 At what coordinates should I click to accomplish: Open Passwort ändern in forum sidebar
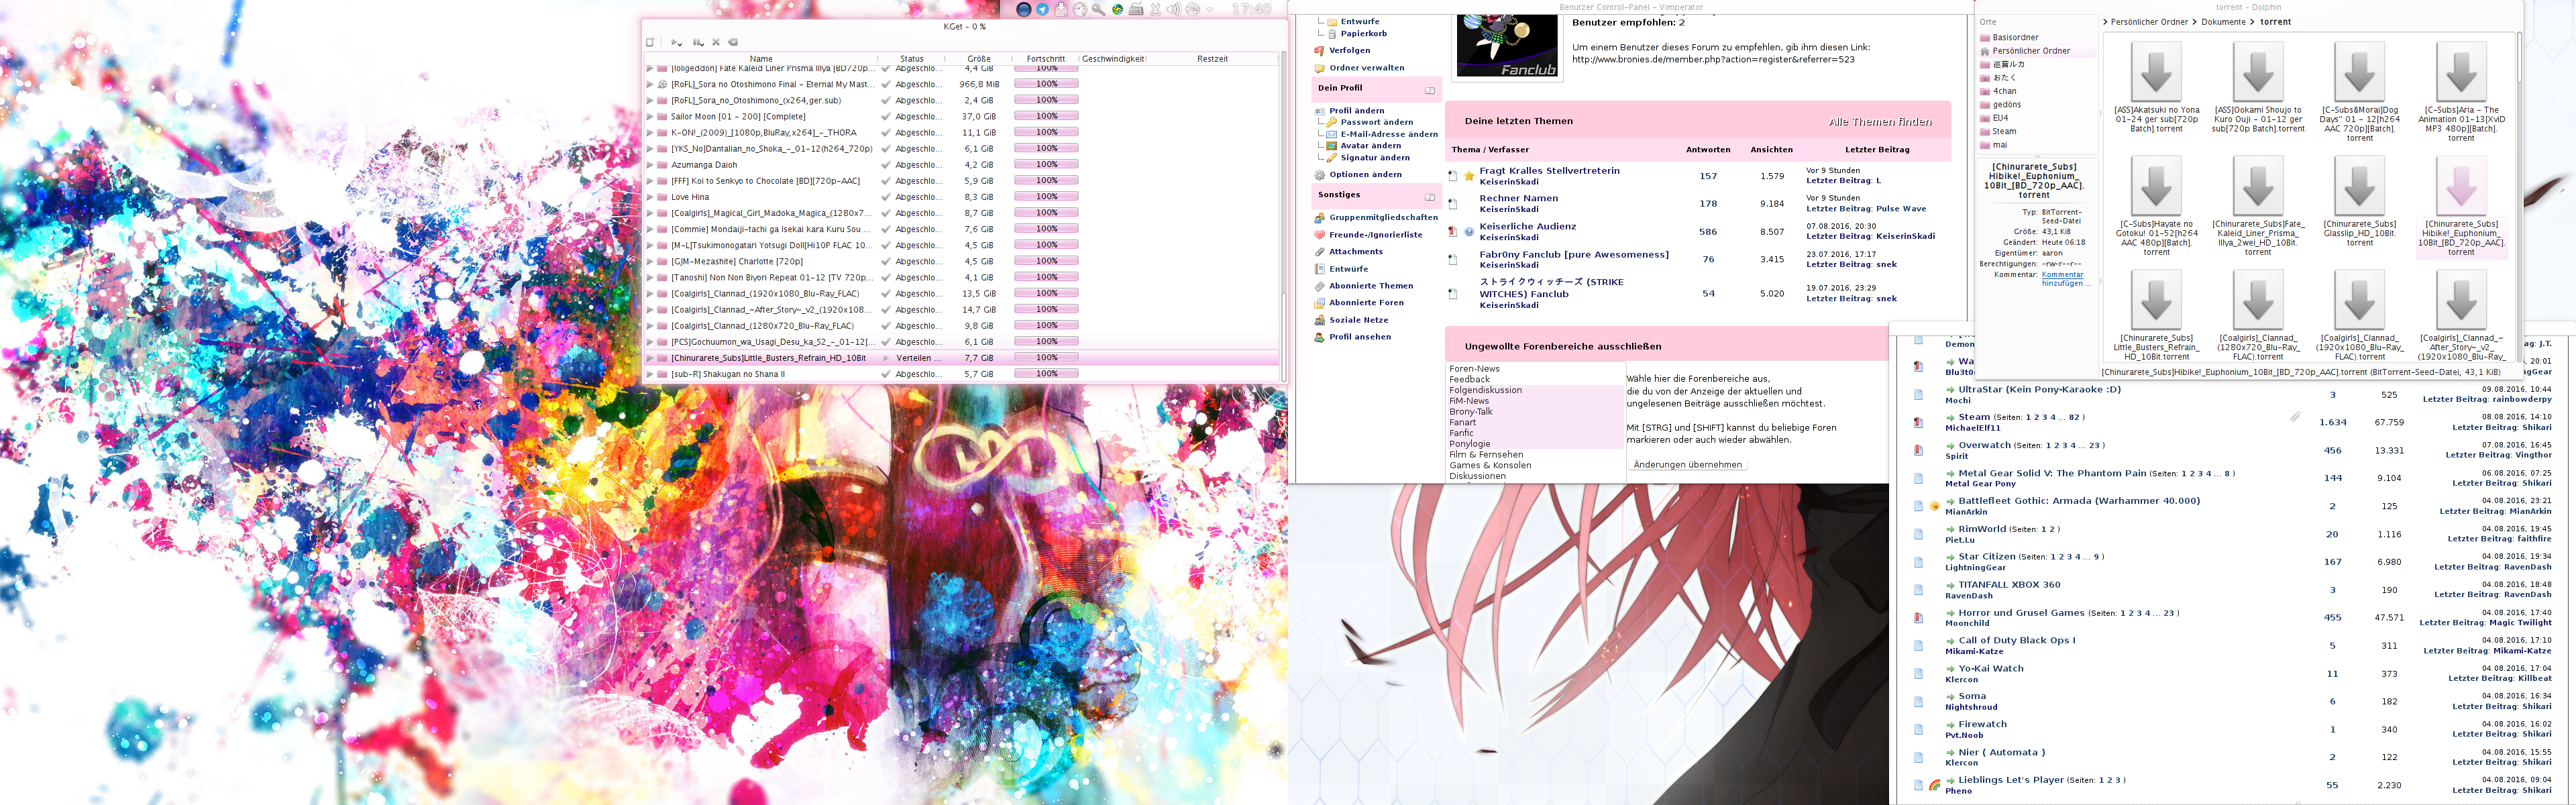(x=1377, y=122)
